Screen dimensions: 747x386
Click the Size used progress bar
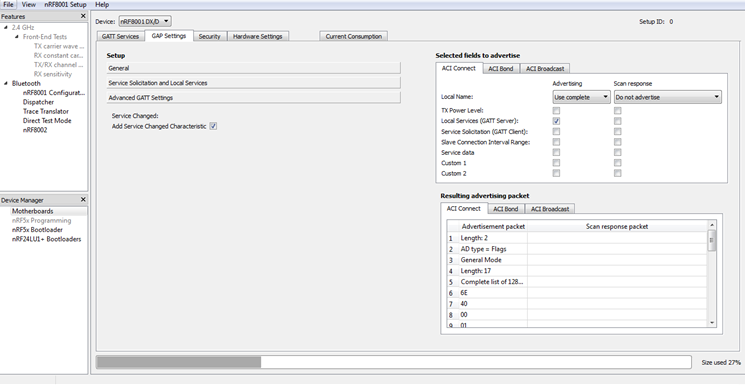(x=394, y=362)
